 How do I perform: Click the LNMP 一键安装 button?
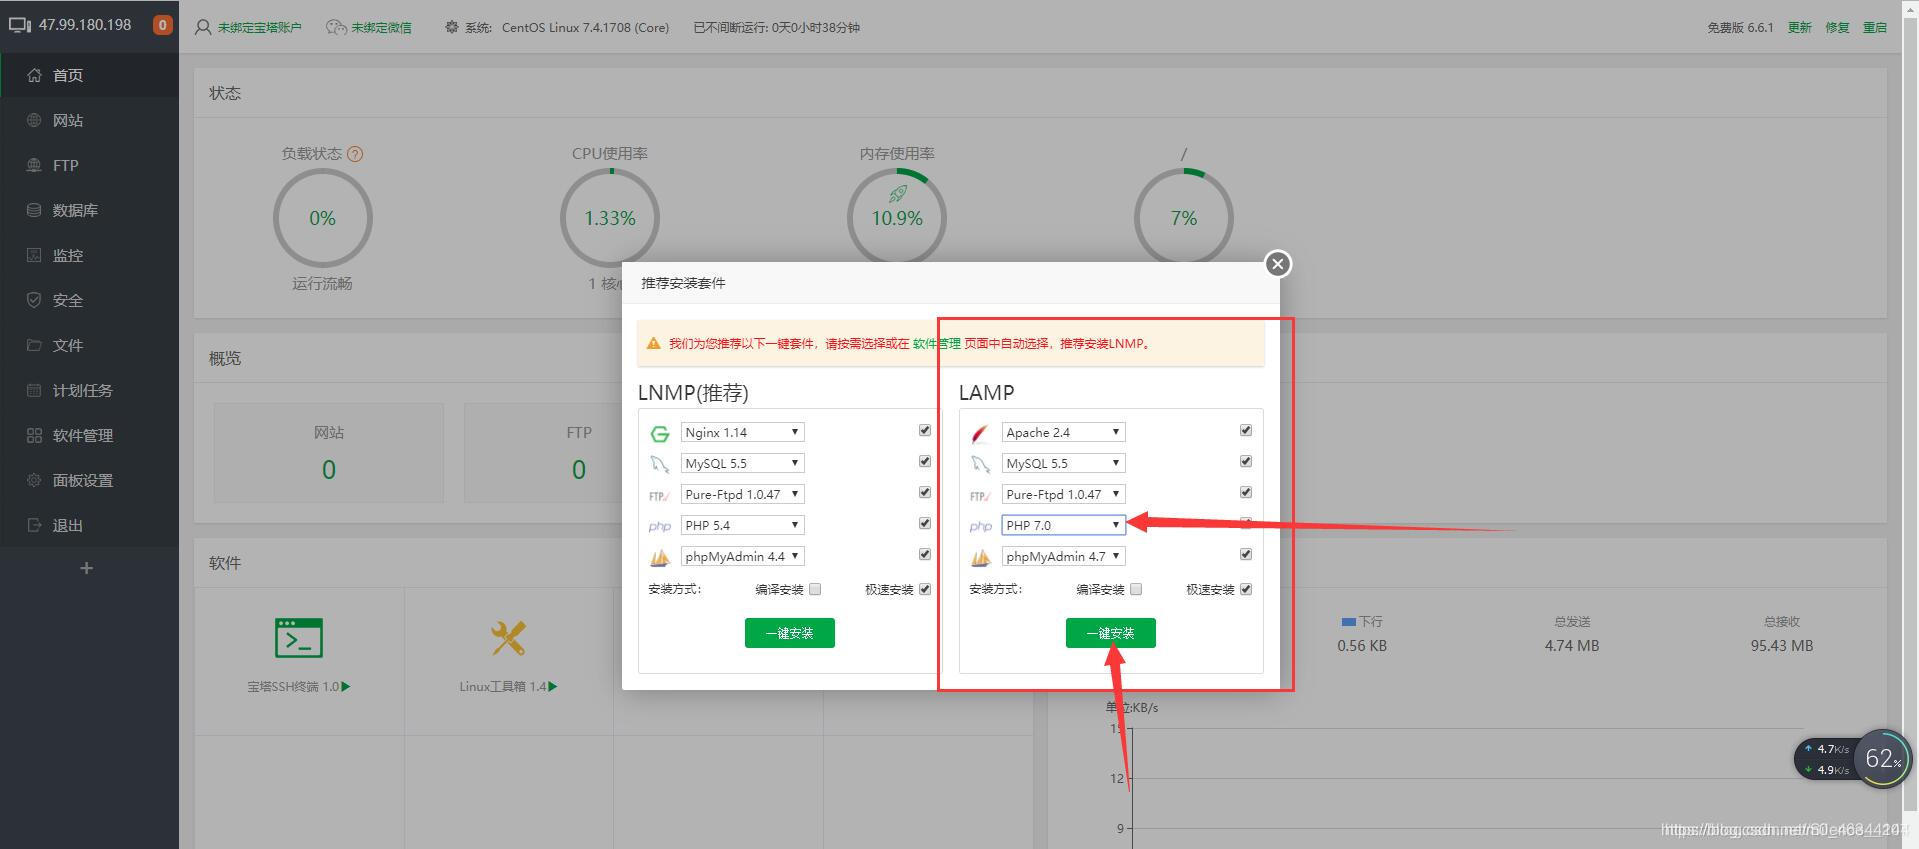tap(790, 633)
